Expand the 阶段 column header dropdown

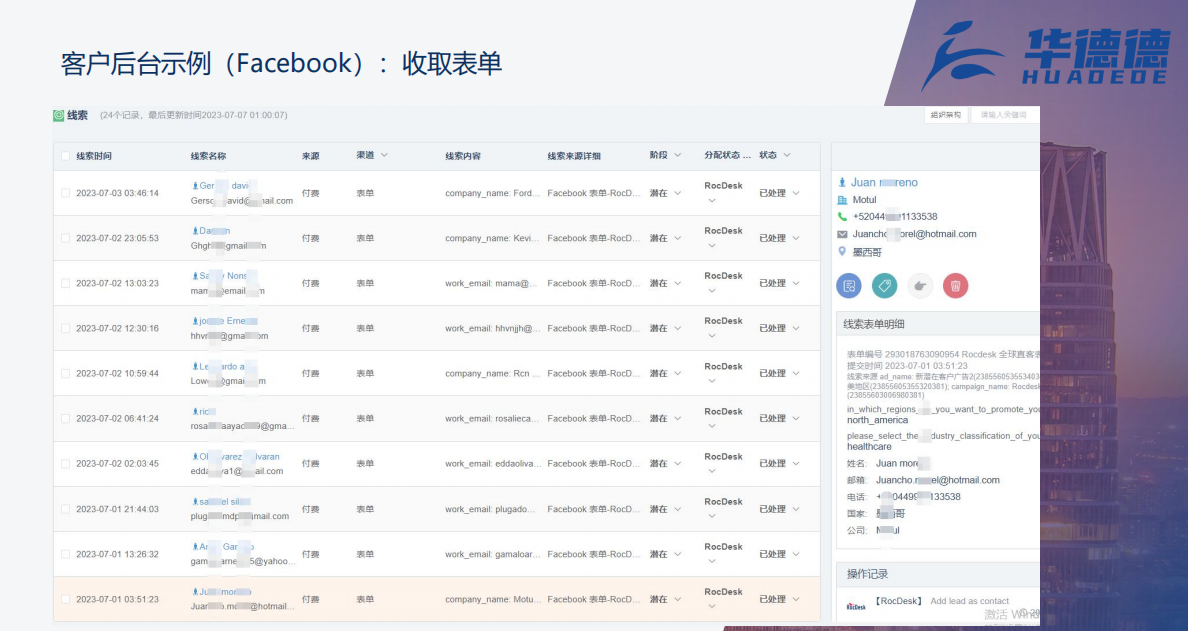tap(677, 155)
